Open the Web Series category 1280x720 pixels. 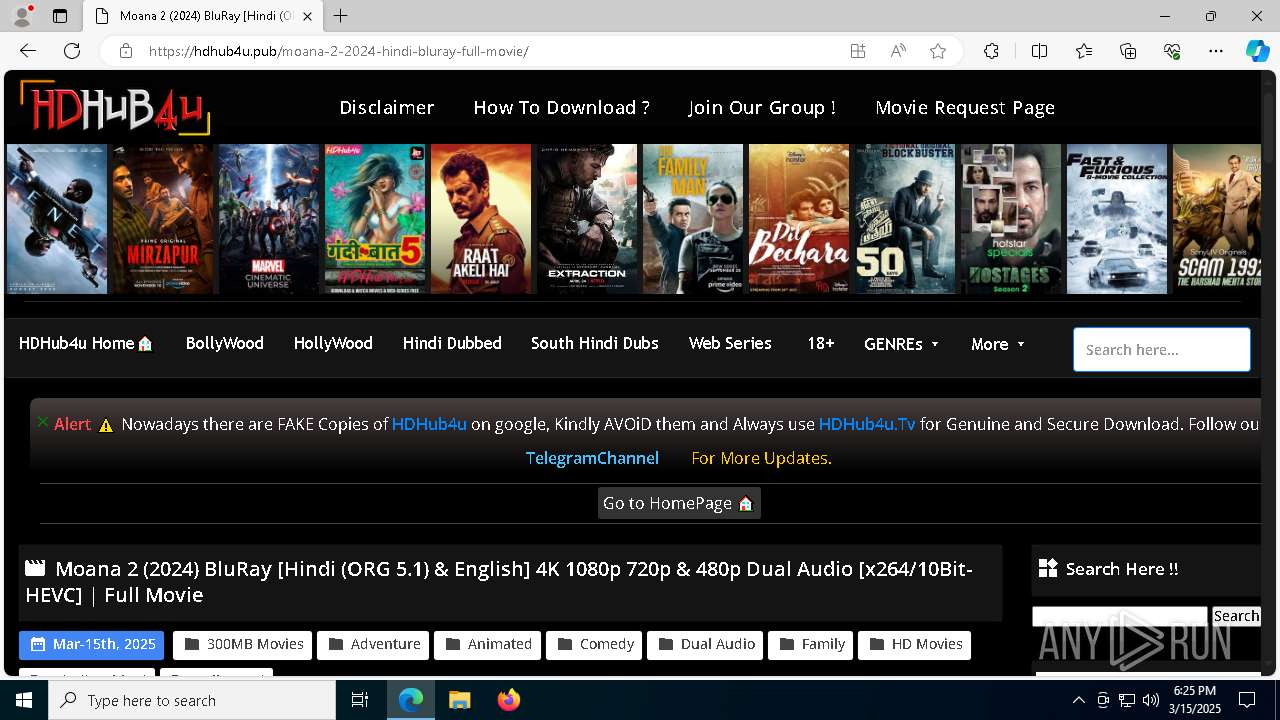pos(730,343)
